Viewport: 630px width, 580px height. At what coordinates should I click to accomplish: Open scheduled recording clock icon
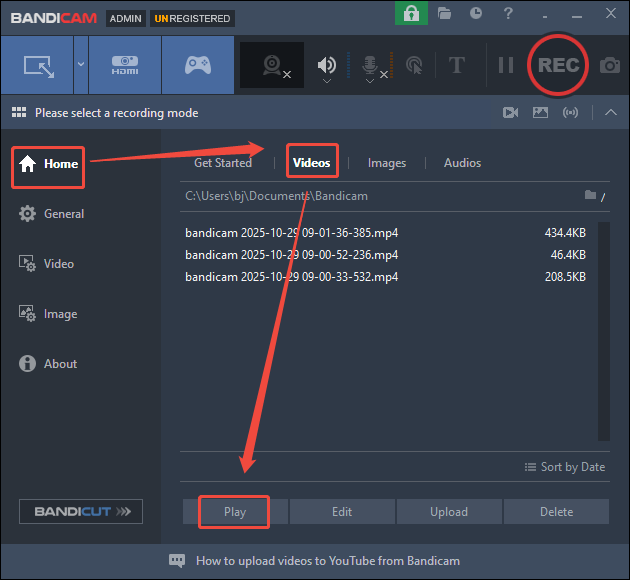click(476, 13)
